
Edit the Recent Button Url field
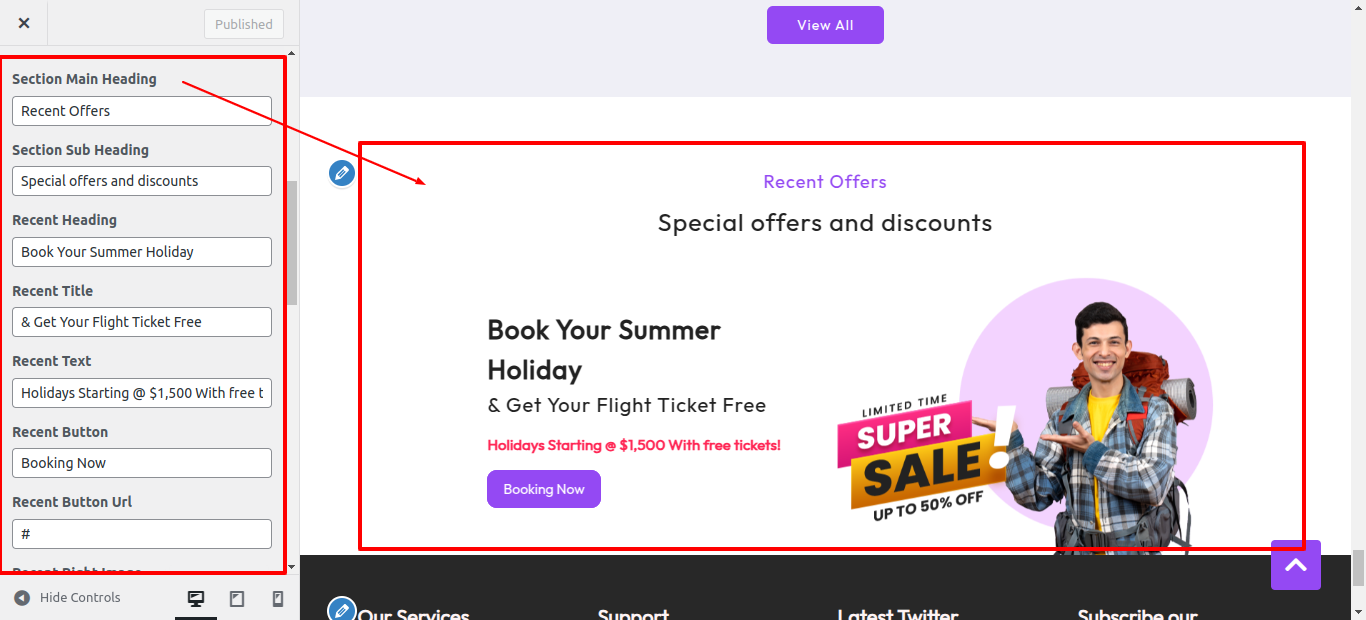pos(142,534)
